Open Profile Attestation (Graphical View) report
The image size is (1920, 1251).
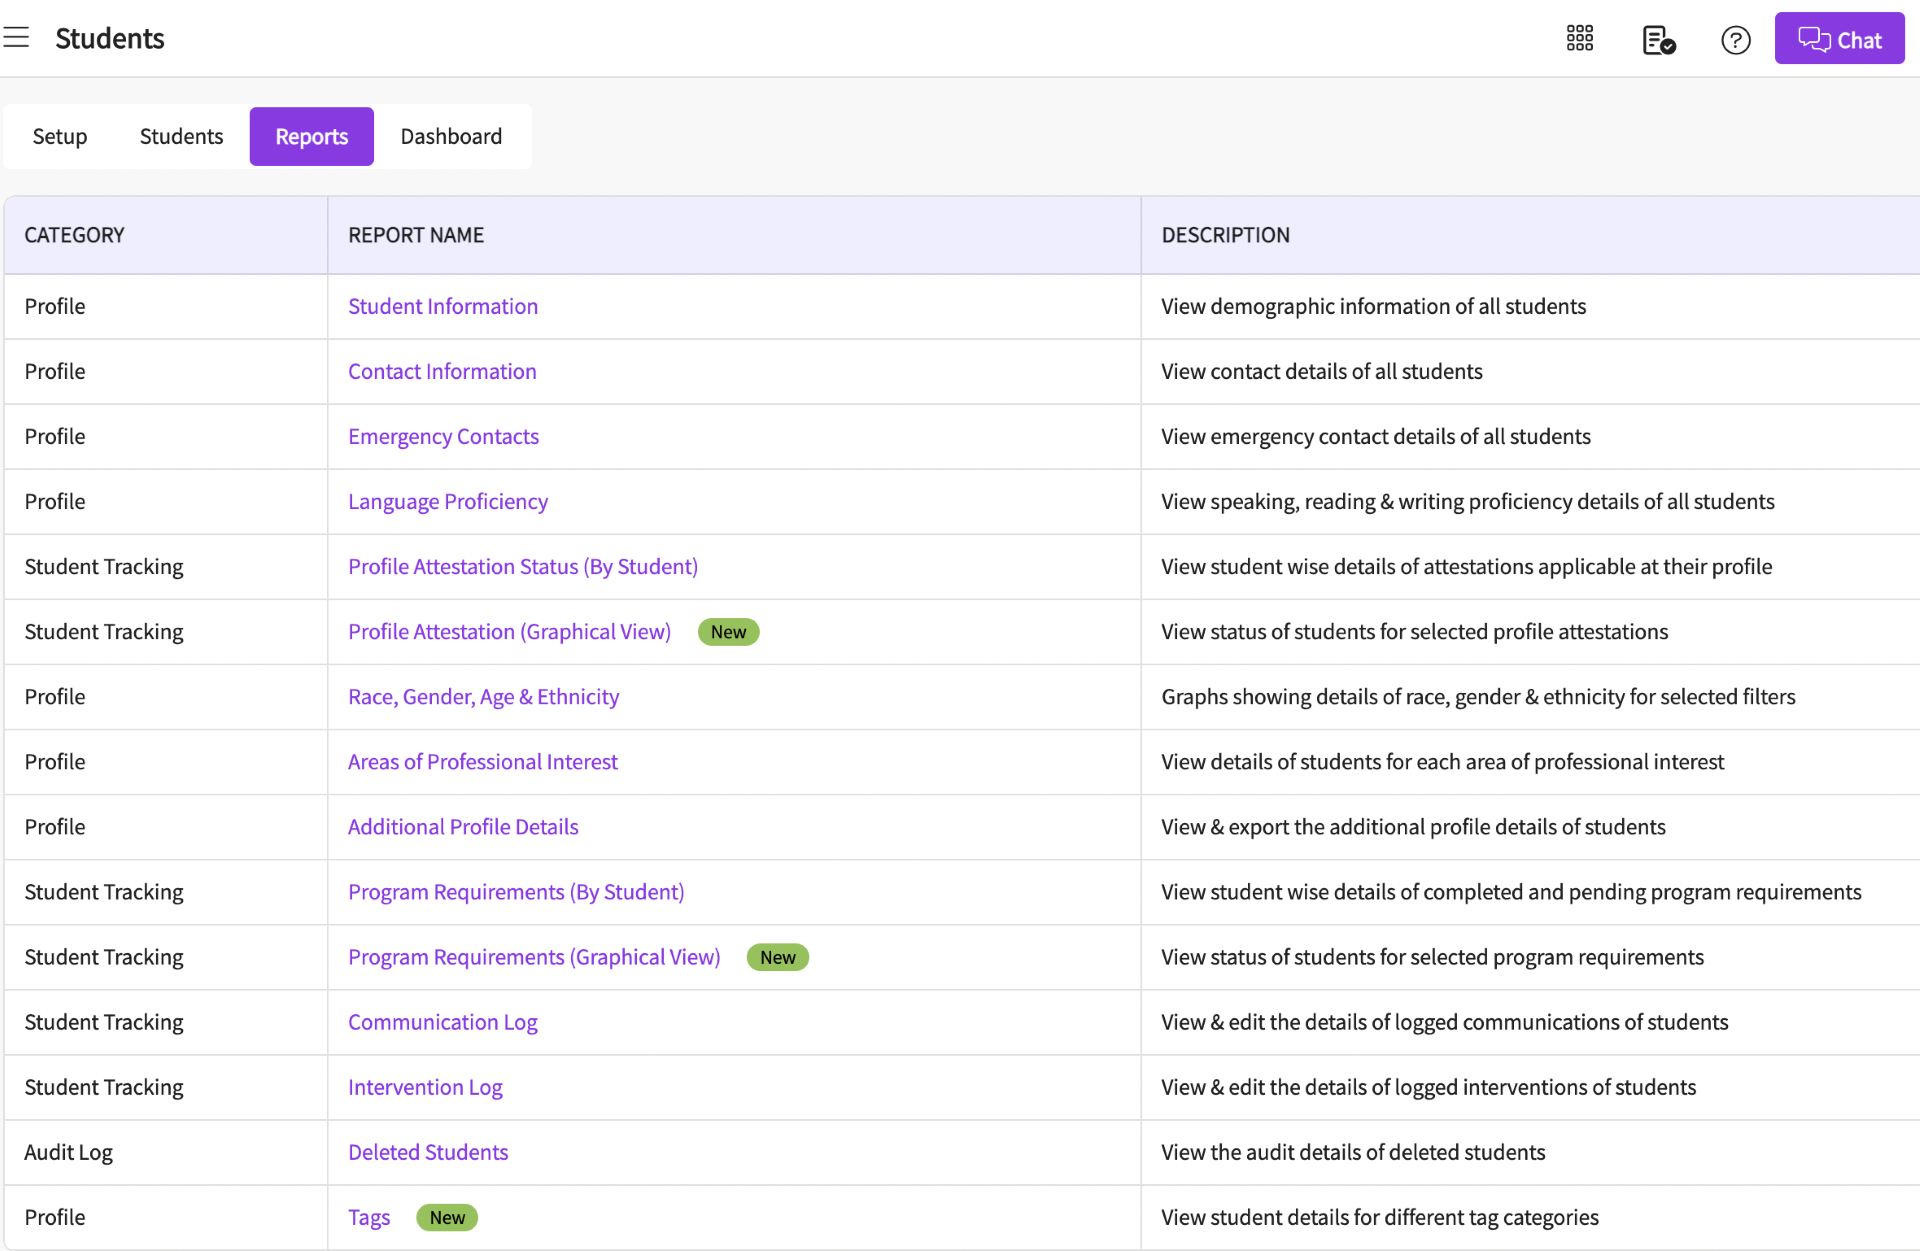click(508, 631)
